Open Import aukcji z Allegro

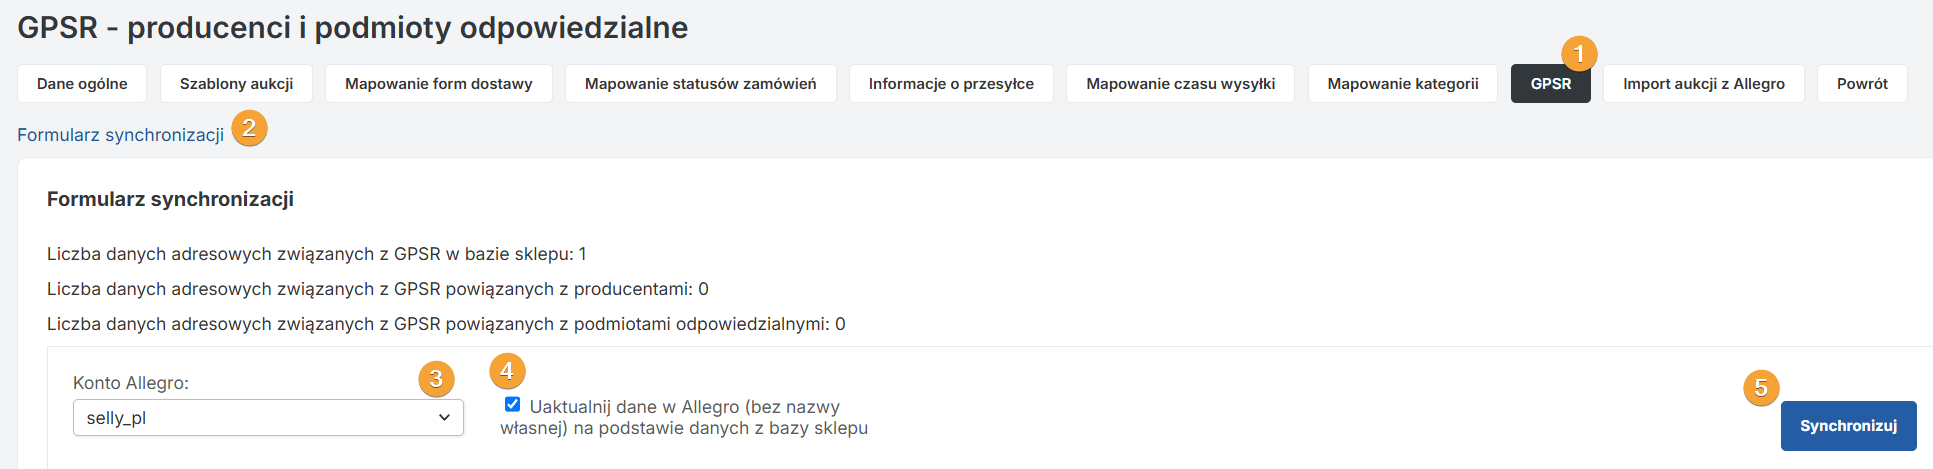tap(1703, 84)
